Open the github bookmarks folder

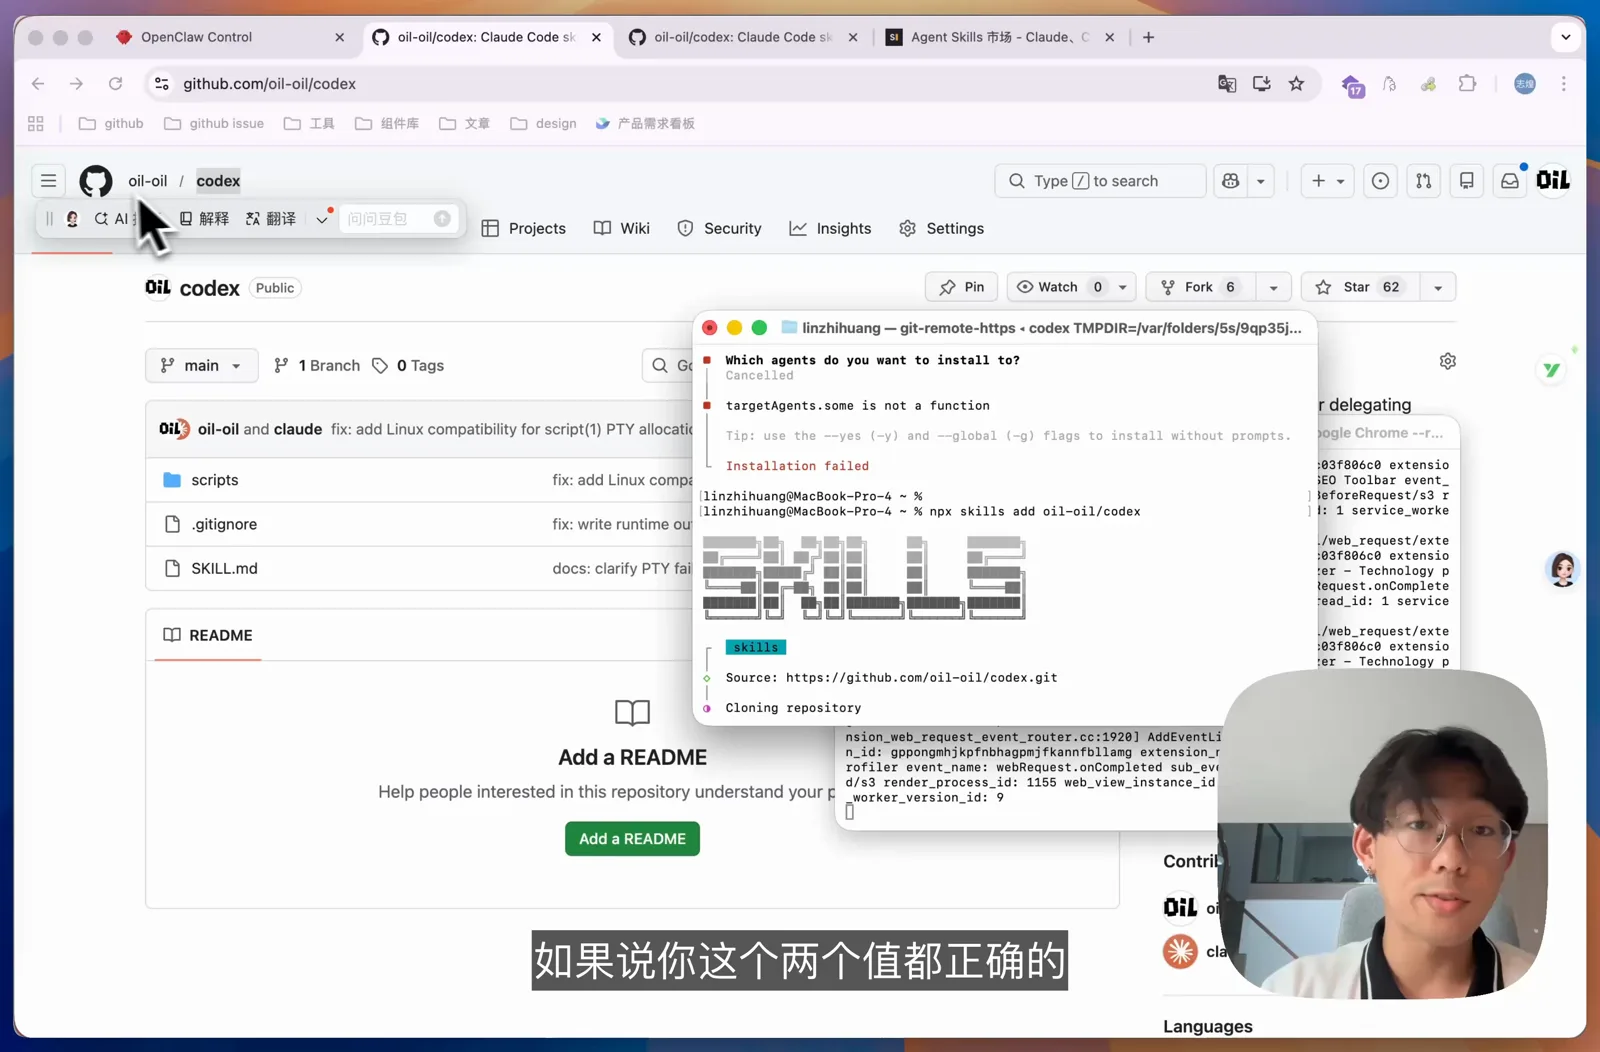point(111,123)
